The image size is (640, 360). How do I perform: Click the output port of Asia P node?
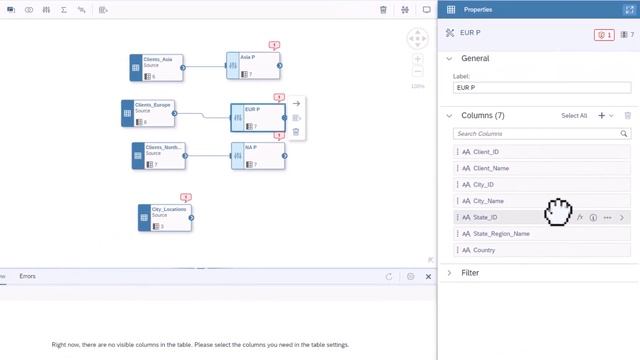coord(280,65)
